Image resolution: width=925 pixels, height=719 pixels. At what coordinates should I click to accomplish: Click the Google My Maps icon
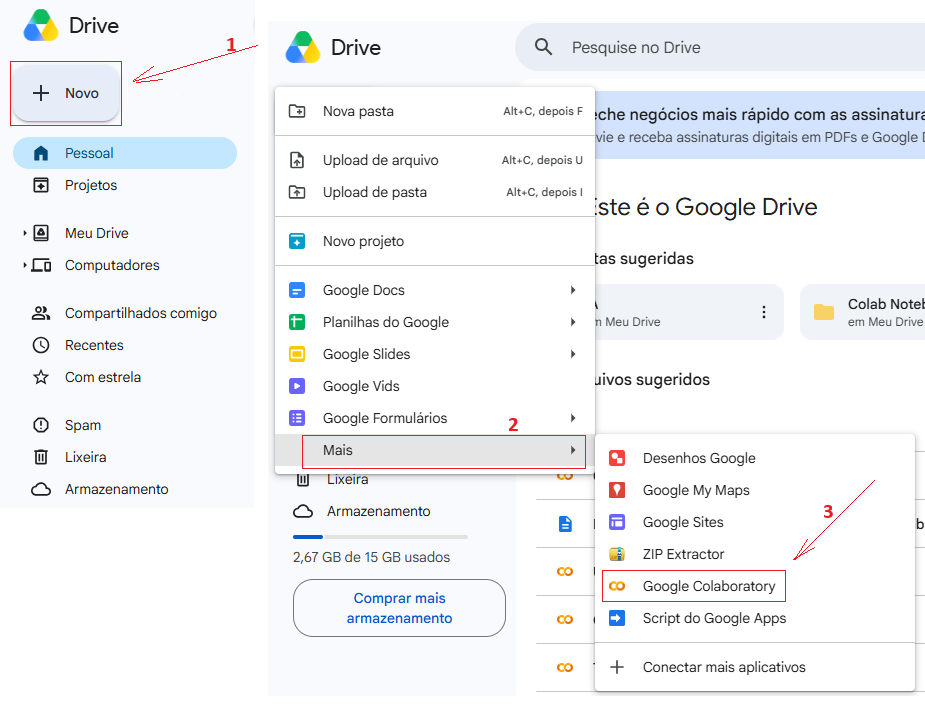click(x=617, y=490)
